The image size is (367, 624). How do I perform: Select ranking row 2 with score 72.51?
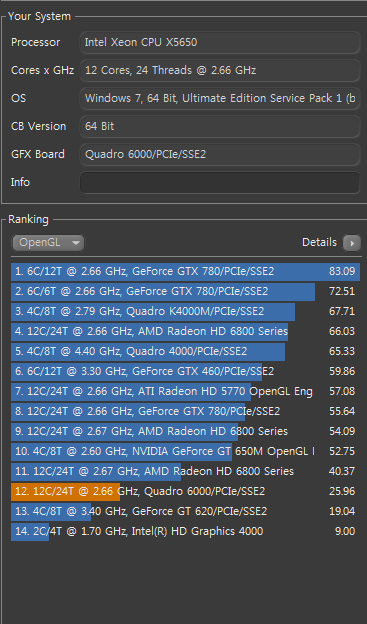point(185,291)
